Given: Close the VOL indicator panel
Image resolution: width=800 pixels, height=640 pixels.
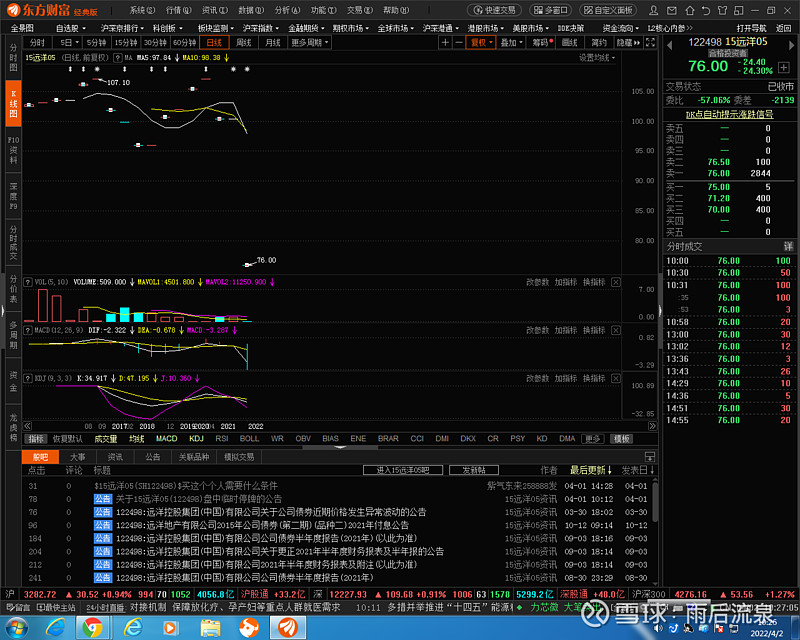Looking at the screenshot, I should (616, 282).
